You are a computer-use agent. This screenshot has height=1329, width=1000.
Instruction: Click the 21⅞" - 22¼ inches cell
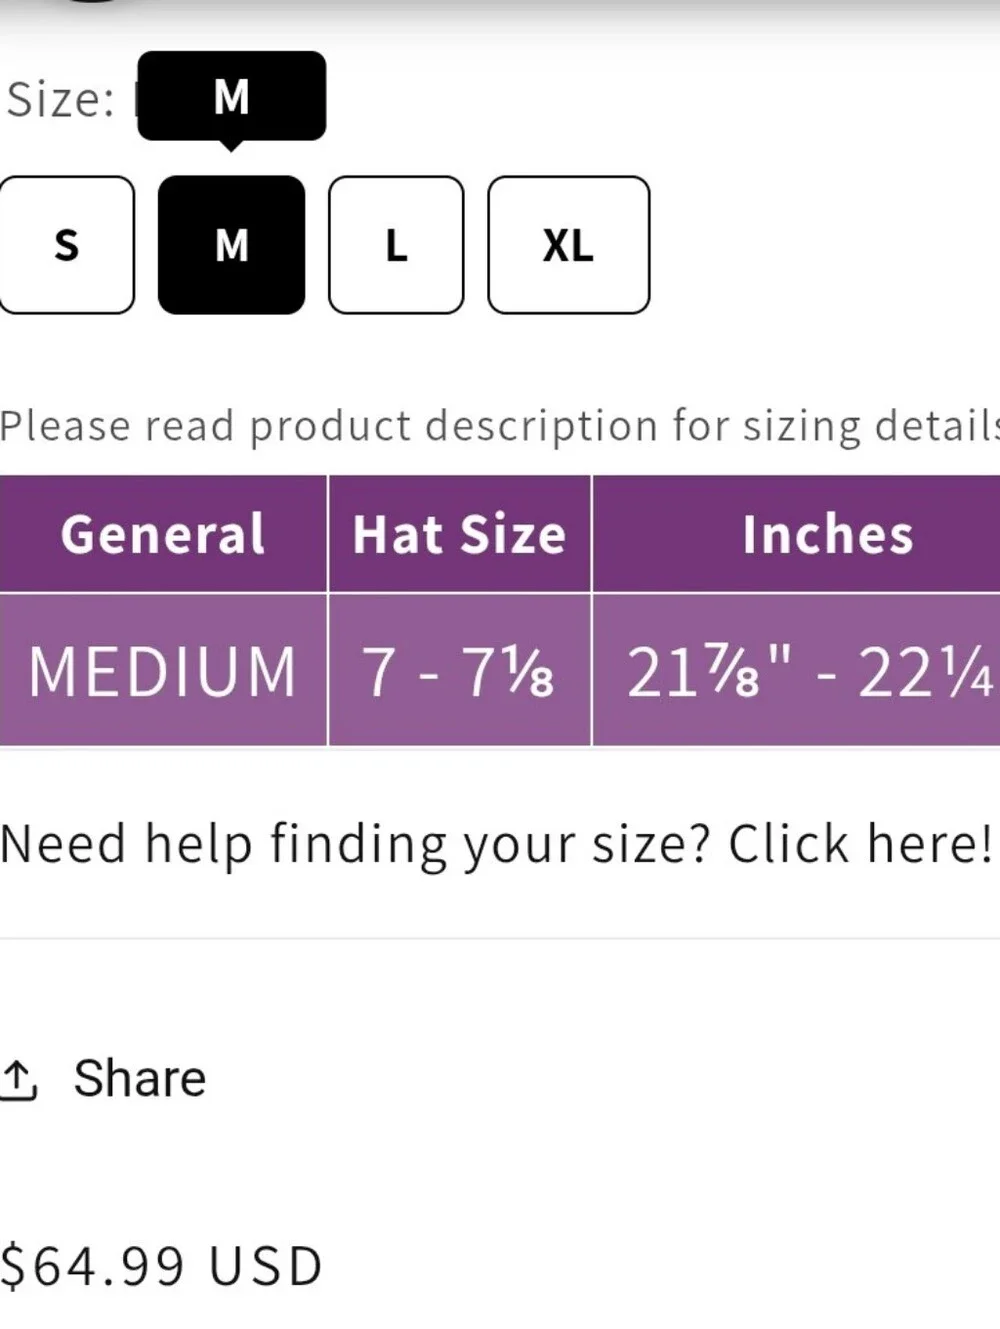[x=796, y=670]
